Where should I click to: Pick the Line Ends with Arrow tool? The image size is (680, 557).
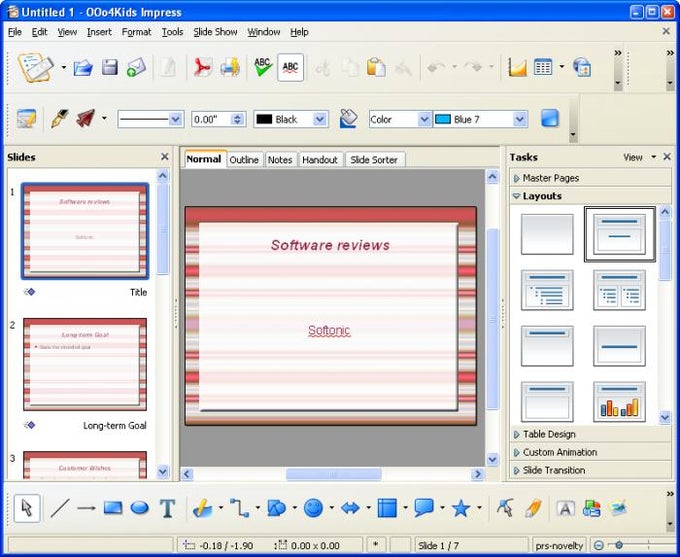(x=86, y=508)
